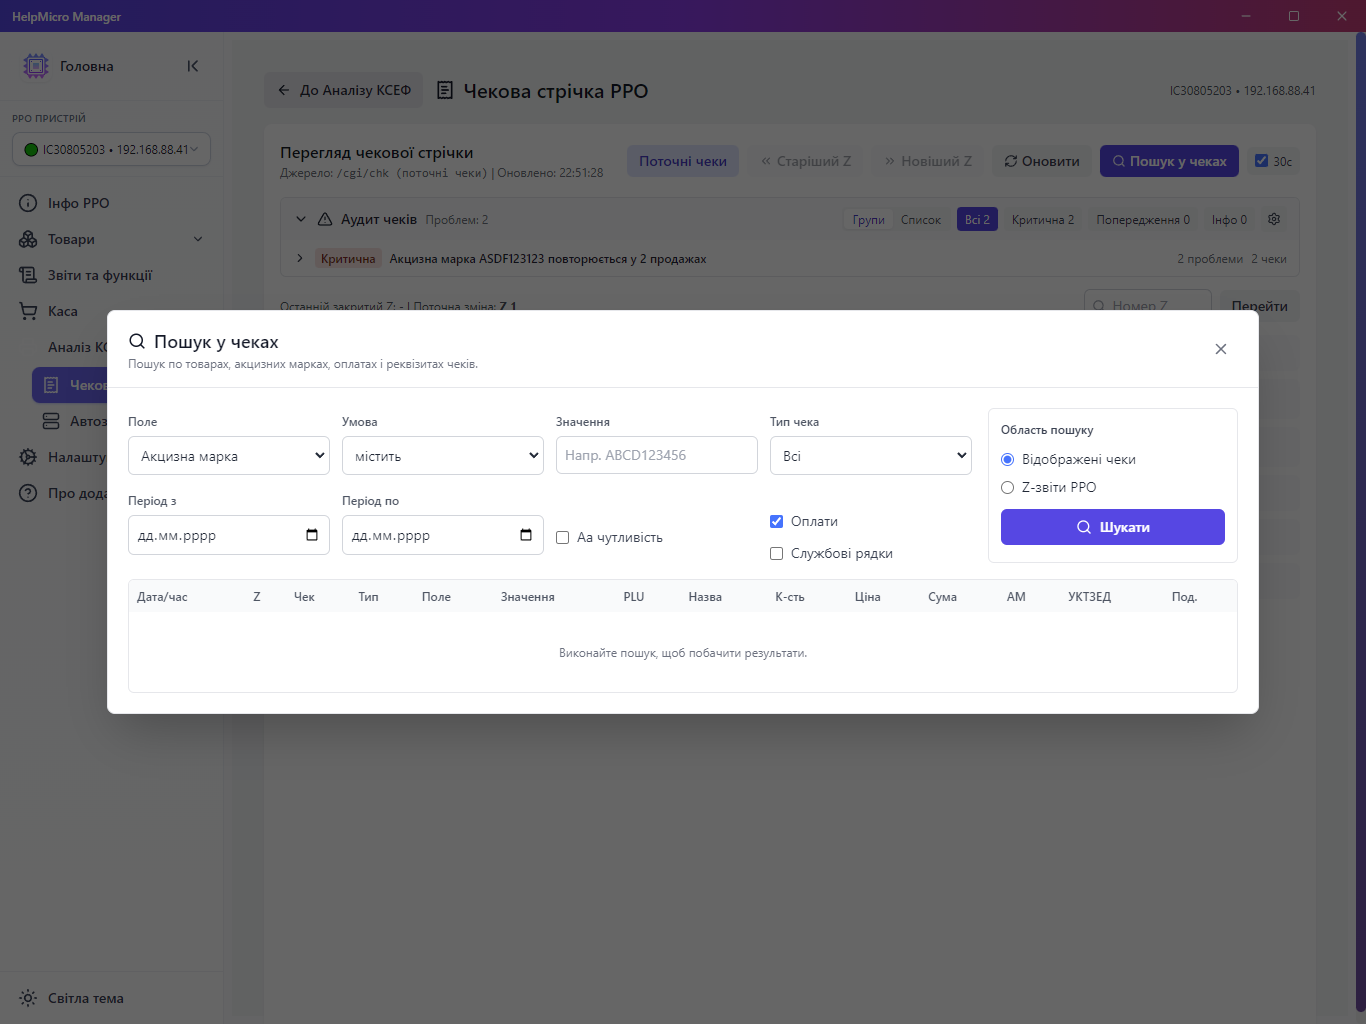This screenshot has width=1366, height=1024.
Task: Click the Автозвіти sidebar icon
Action: (x=51, y=421)
